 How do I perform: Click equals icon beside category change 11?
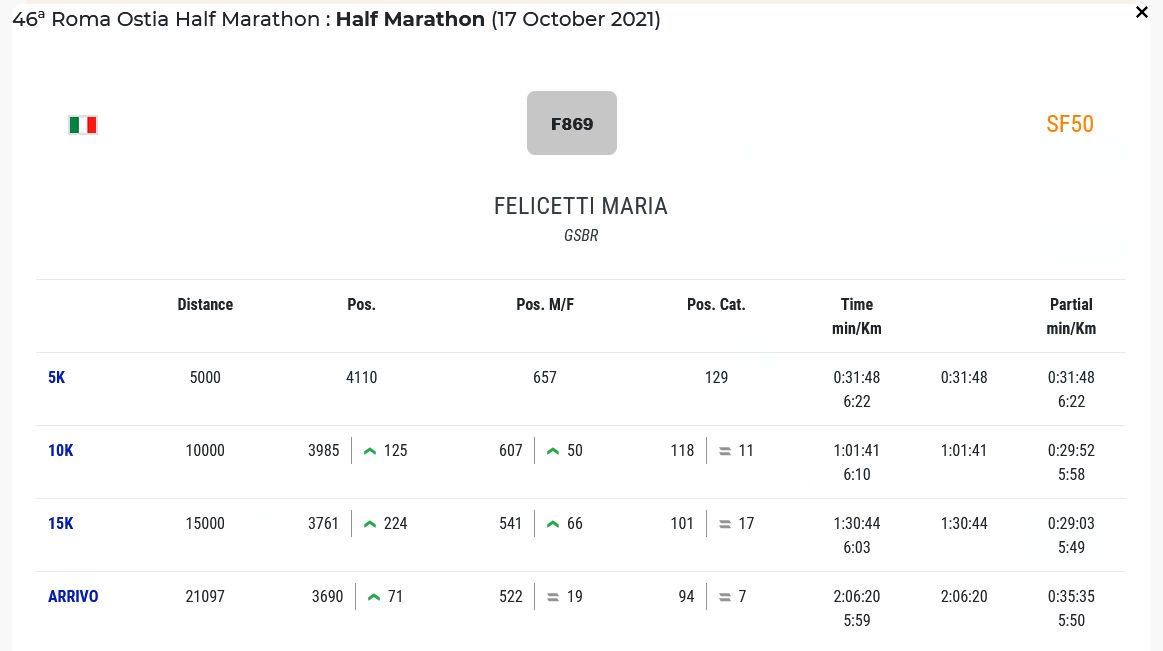tap(725, 451)
